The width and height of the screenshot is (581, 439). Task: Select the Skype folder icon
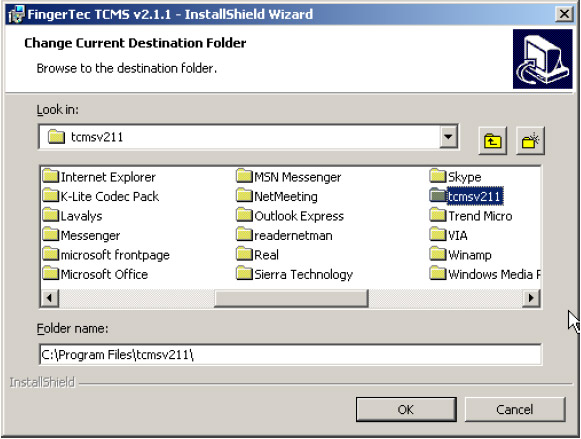(x=438, y=176)
